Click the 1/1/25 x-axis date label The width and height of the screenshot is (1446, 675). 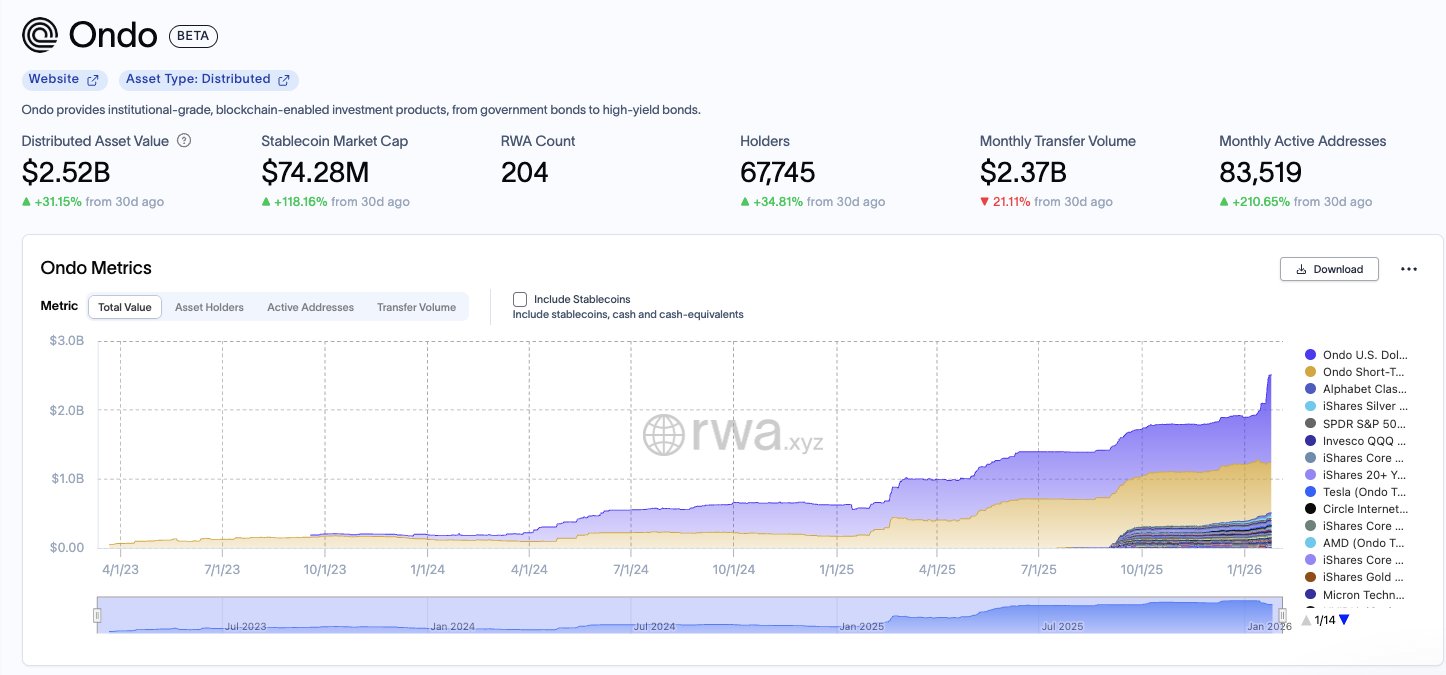836,568
